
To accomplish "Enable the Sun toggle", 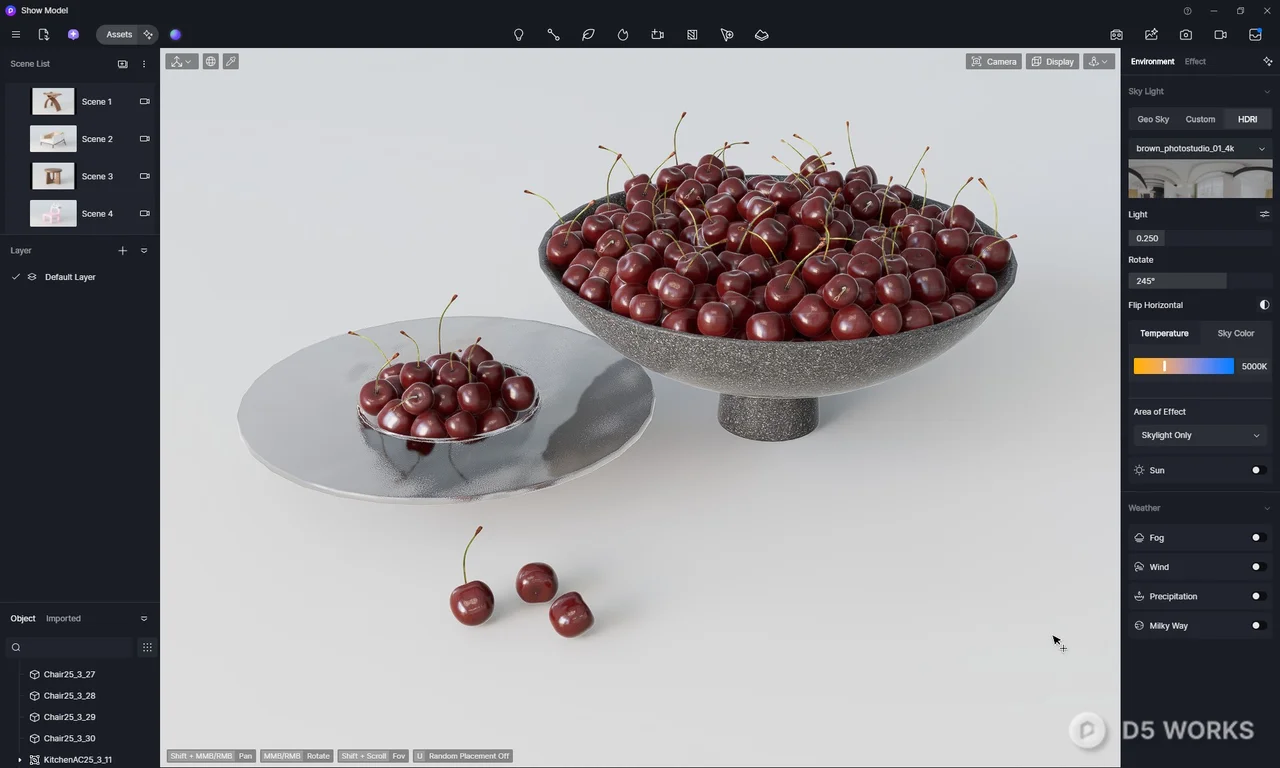I will pos(1259,470).
